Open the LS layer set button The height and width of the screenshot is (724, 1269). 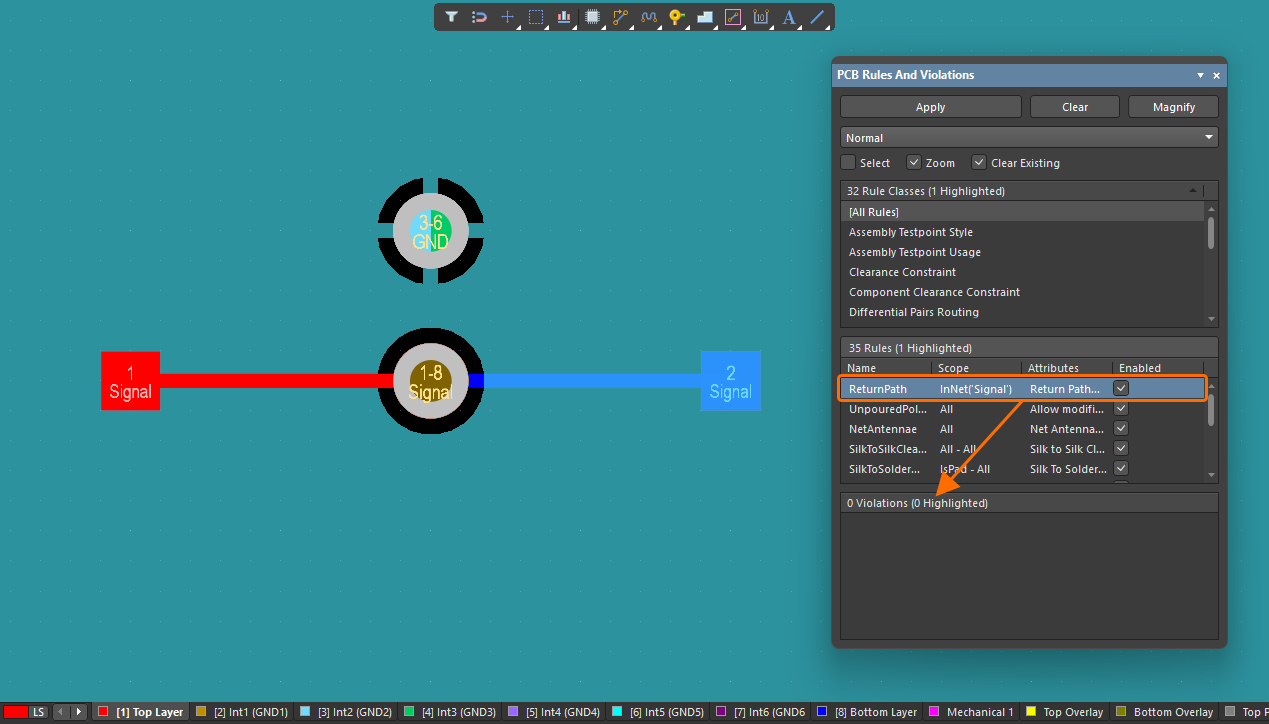click(38, 712)
